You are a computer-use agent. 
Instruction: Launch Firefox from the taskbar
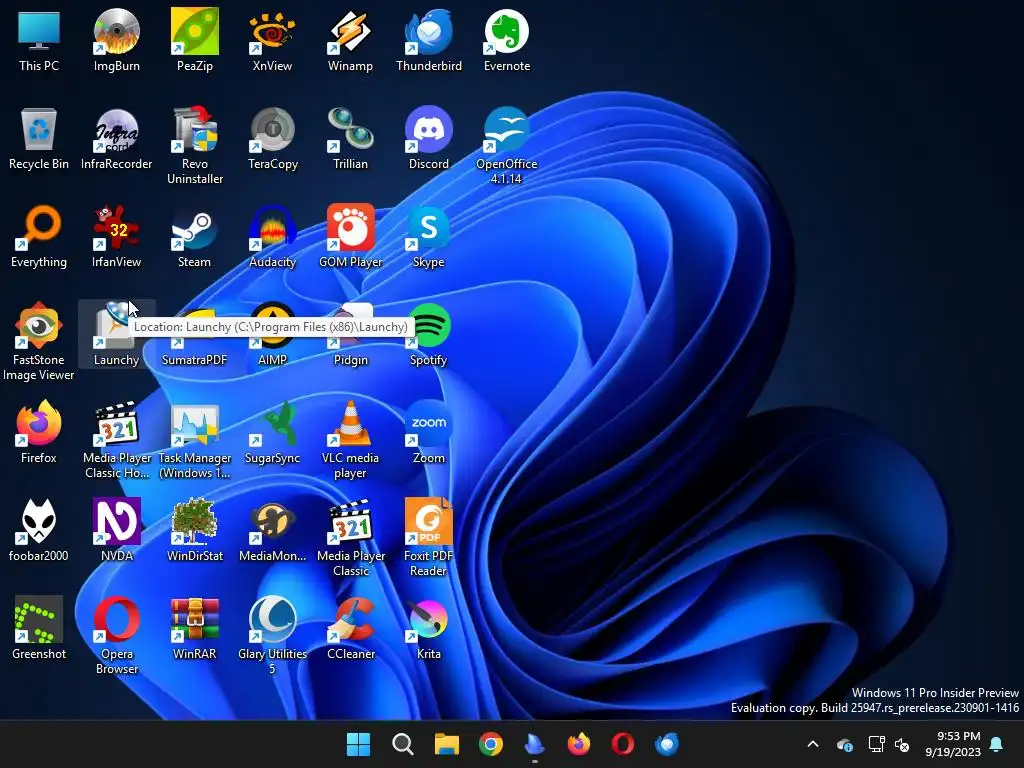[x=579, y=744]
